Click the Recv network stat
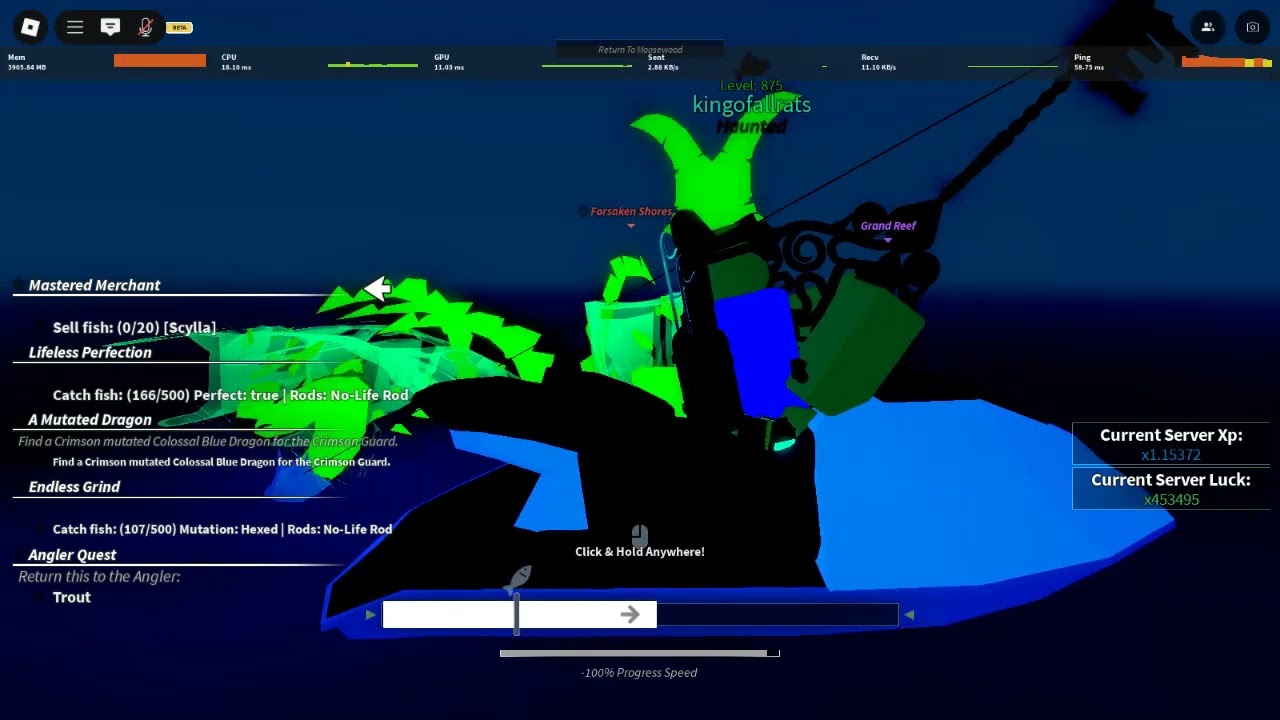 point(879,62)
